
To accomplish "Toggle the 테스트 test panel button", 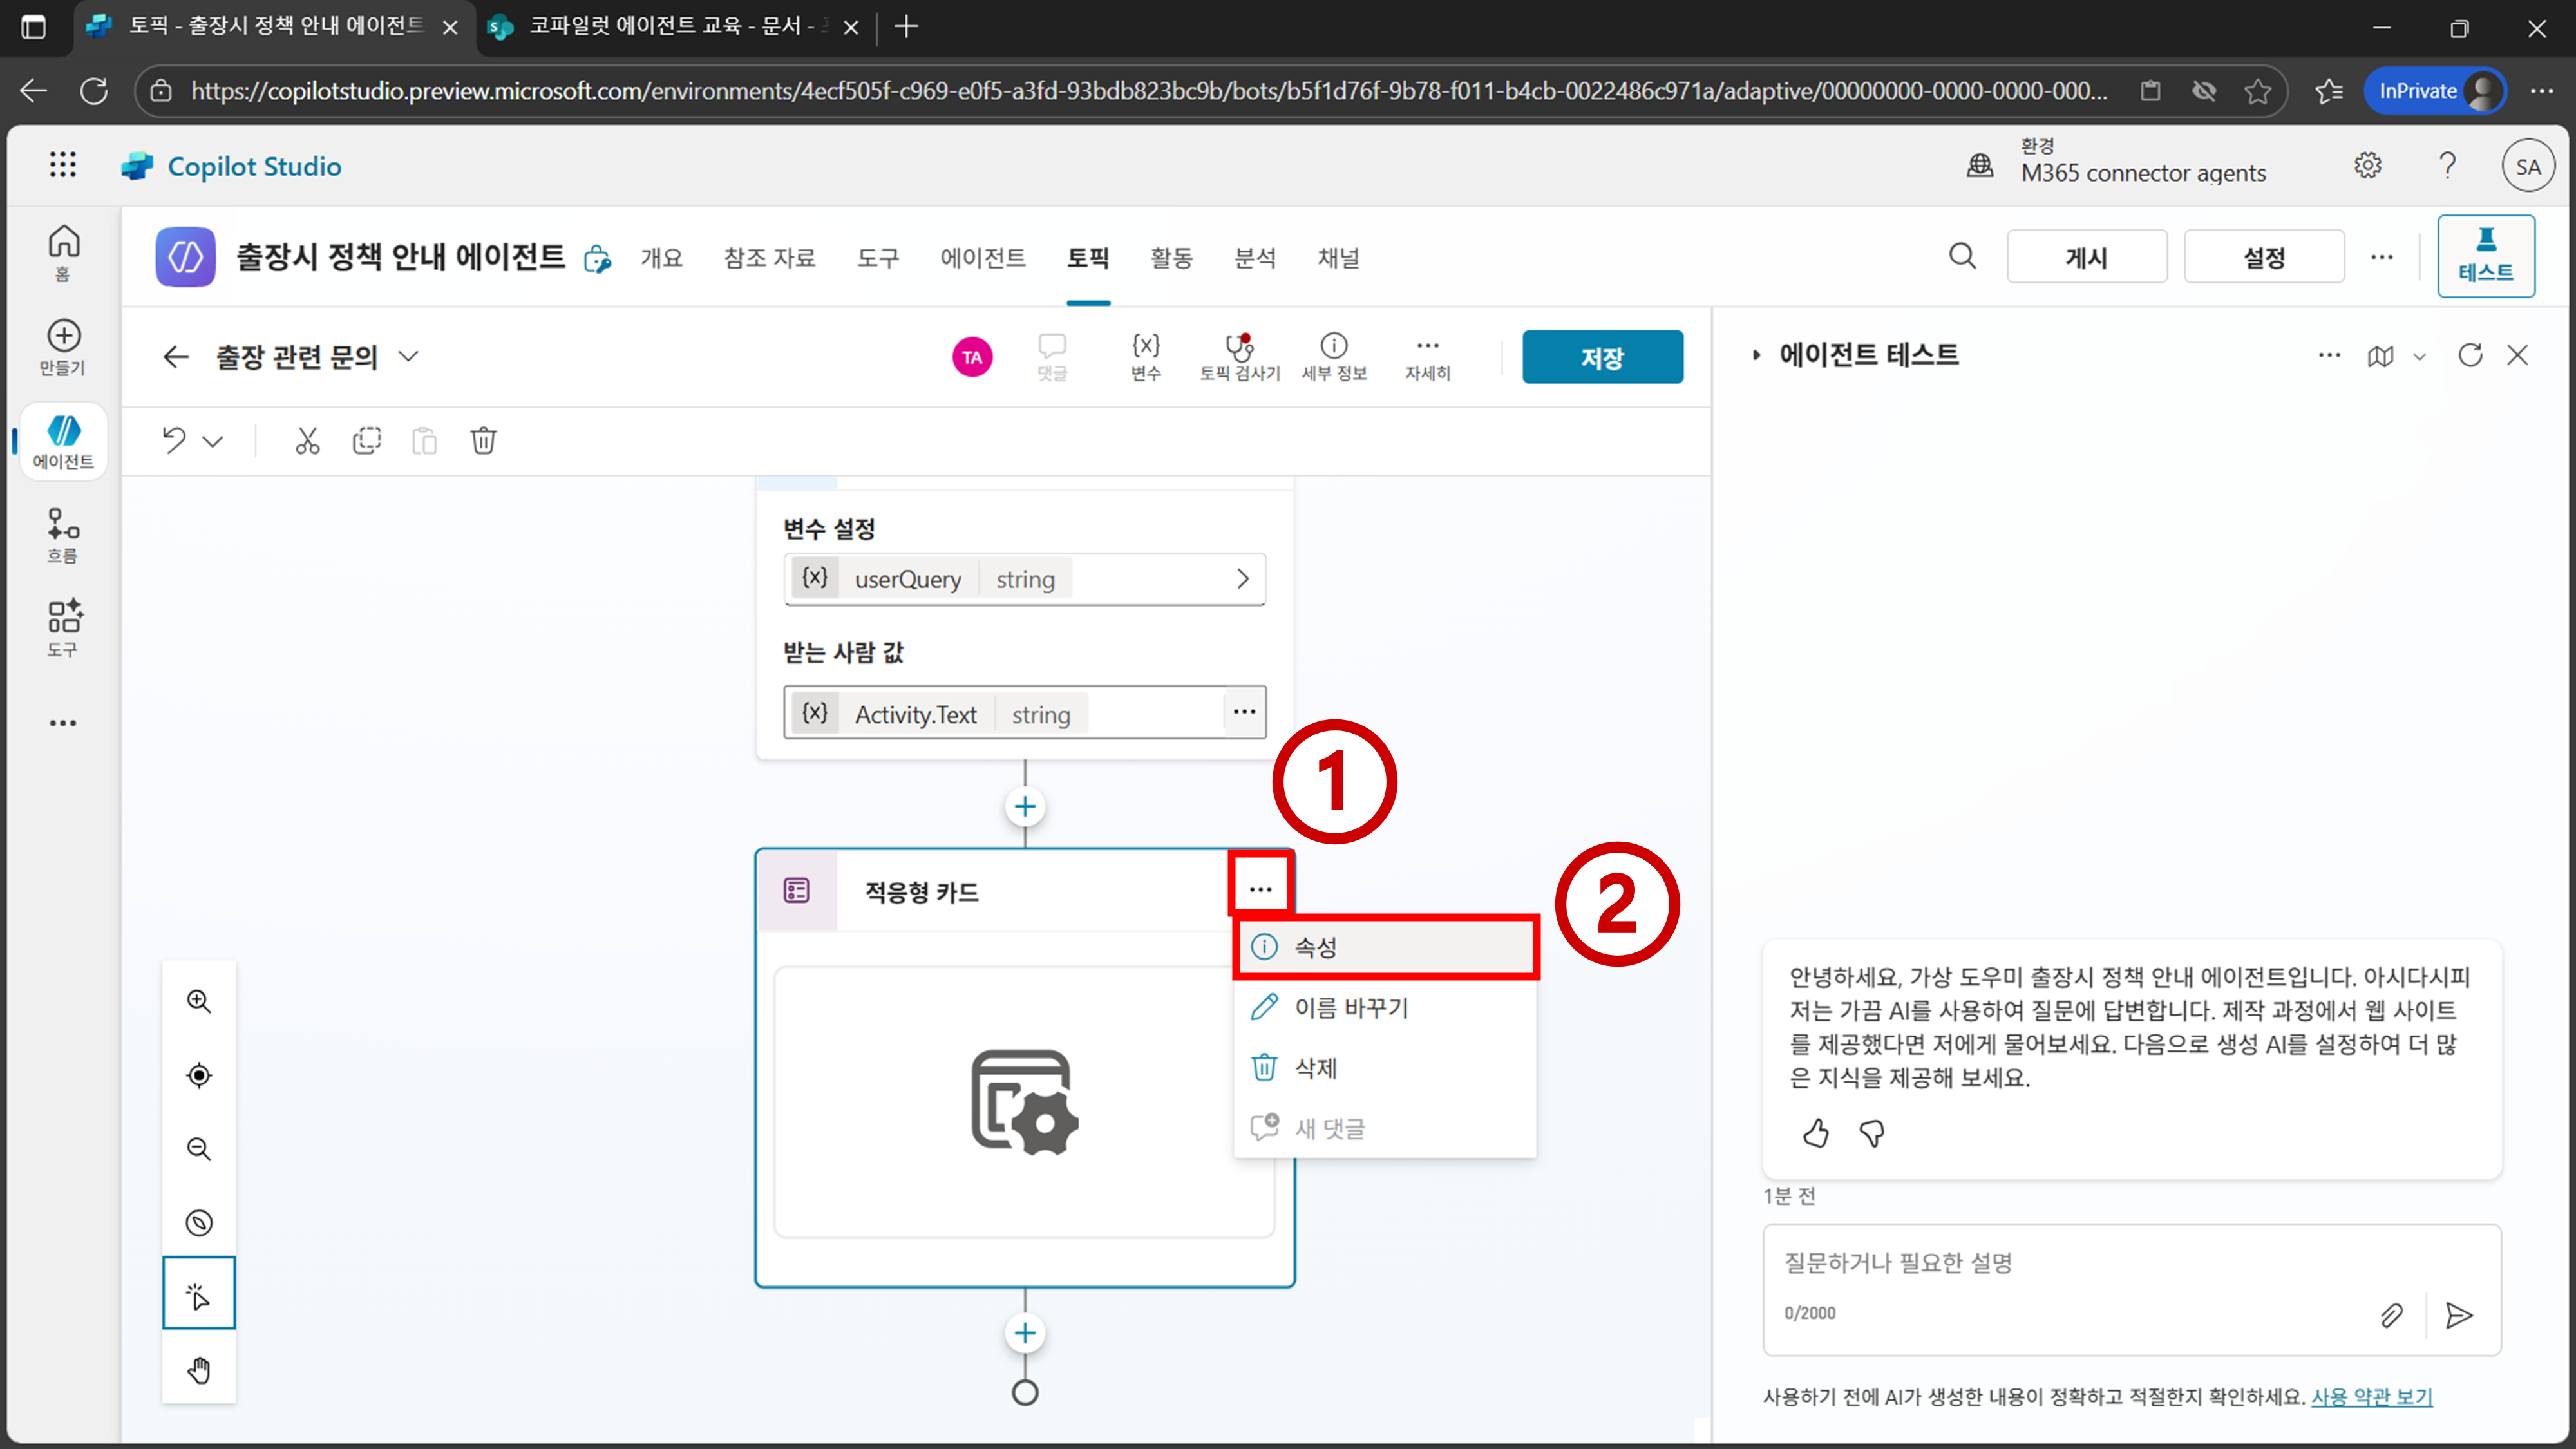I will (x=2485, y=256).
